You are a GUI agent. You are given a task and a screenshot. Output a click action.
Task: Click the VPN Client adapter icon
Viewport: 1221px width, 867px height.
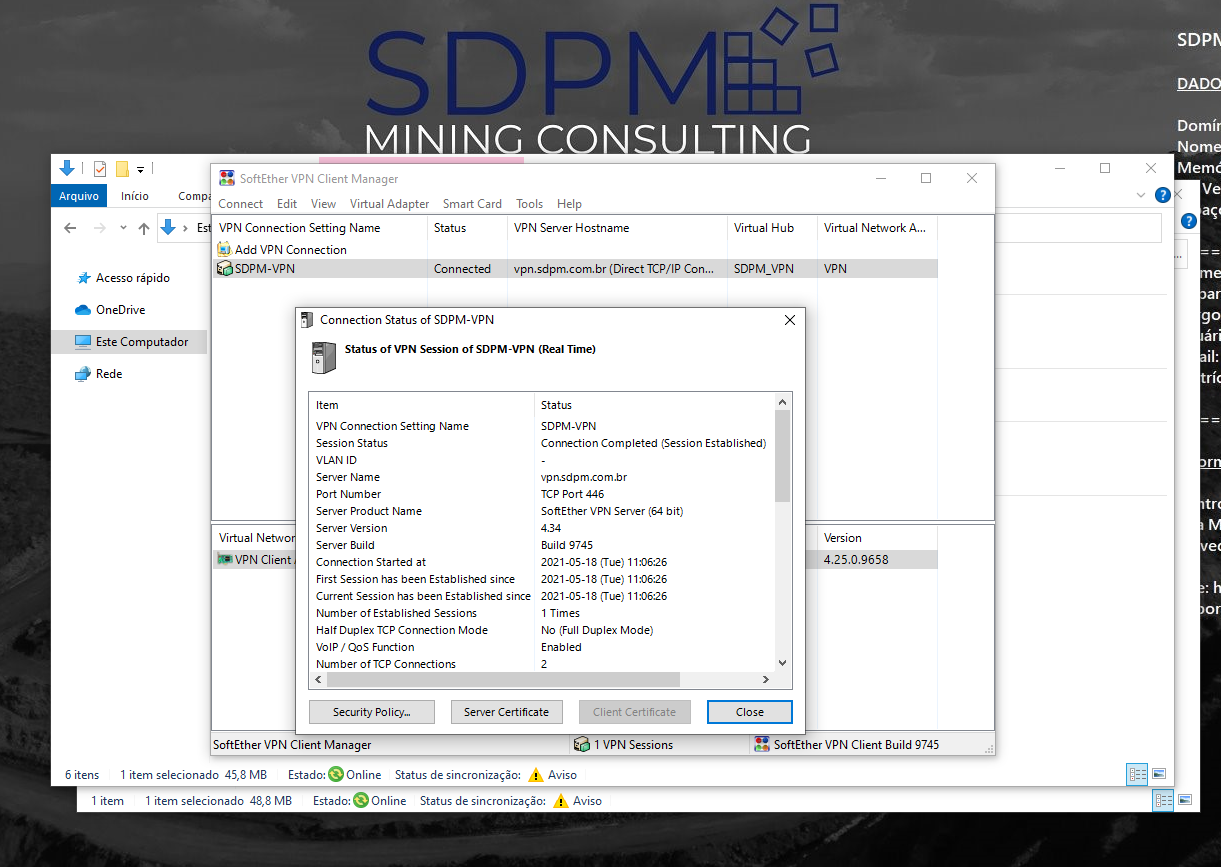226,560
